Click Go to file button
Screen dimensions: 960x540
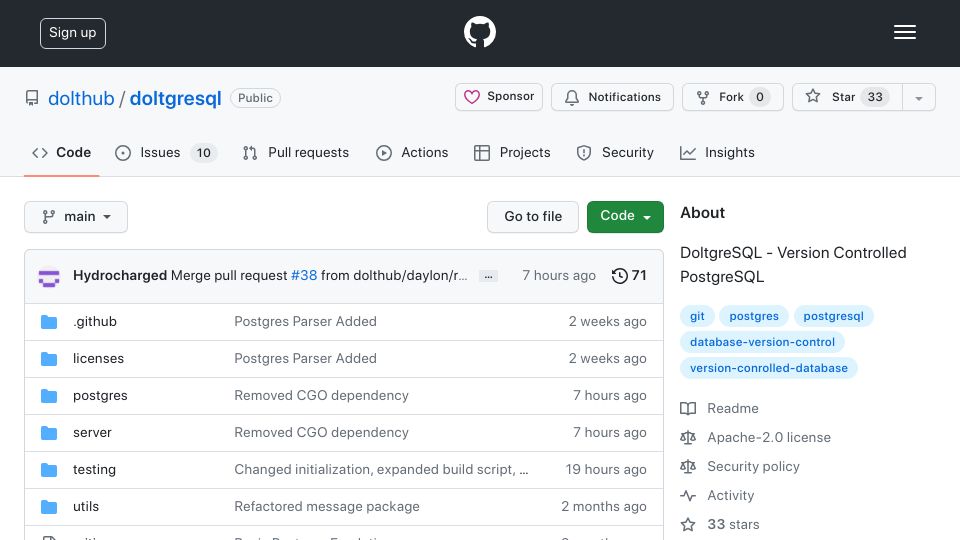coord(533,217)
